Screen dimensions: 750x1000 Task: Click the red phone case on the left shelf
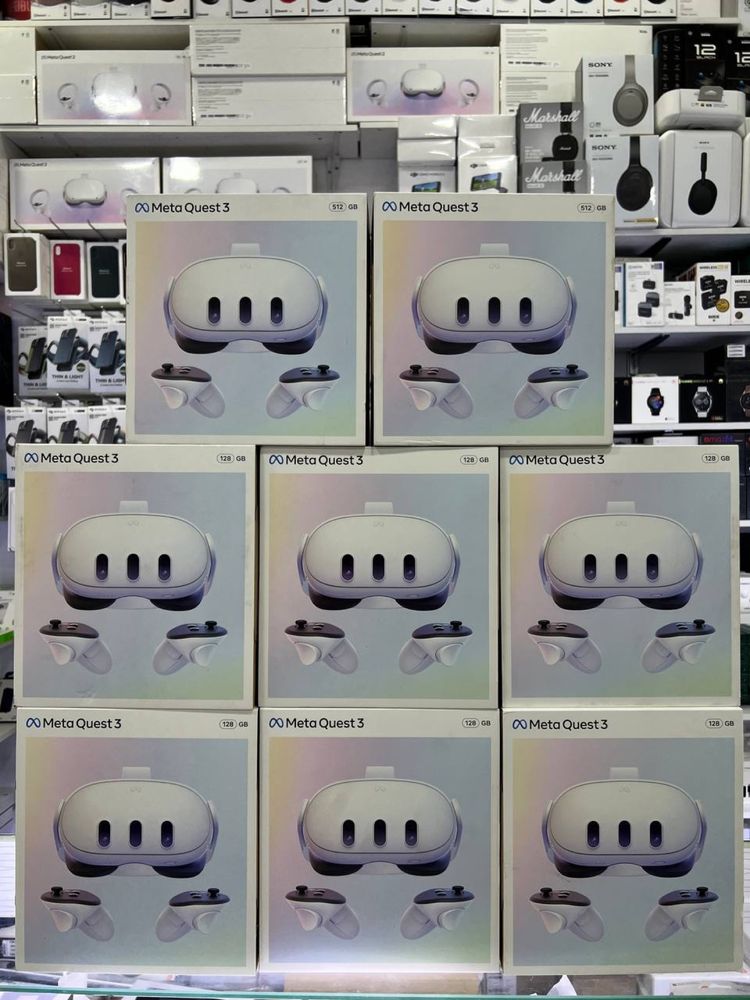68,269
